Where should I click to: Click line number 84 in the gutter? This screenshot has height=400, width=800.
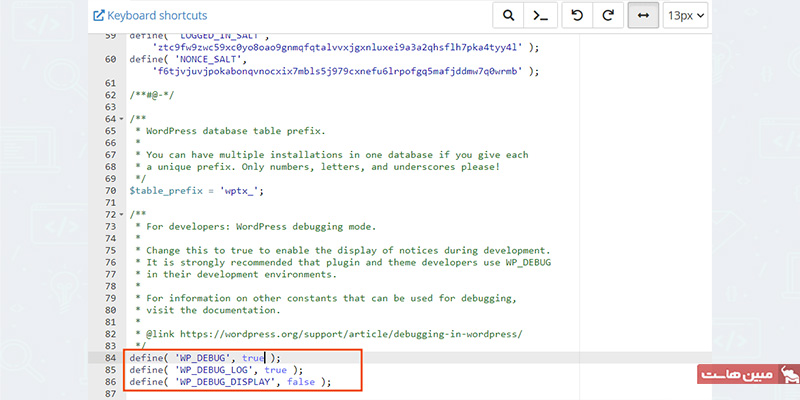109,358
